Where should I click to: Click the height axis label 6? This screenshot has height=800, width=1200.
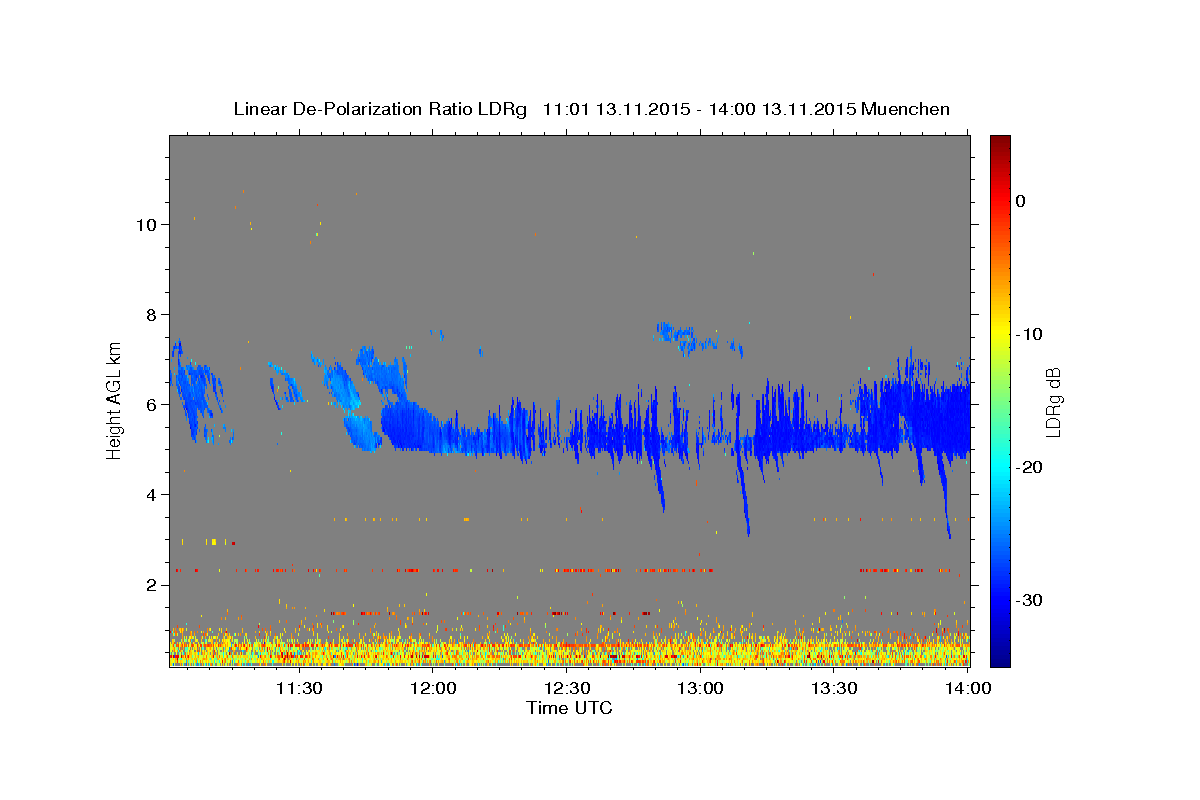151,405
